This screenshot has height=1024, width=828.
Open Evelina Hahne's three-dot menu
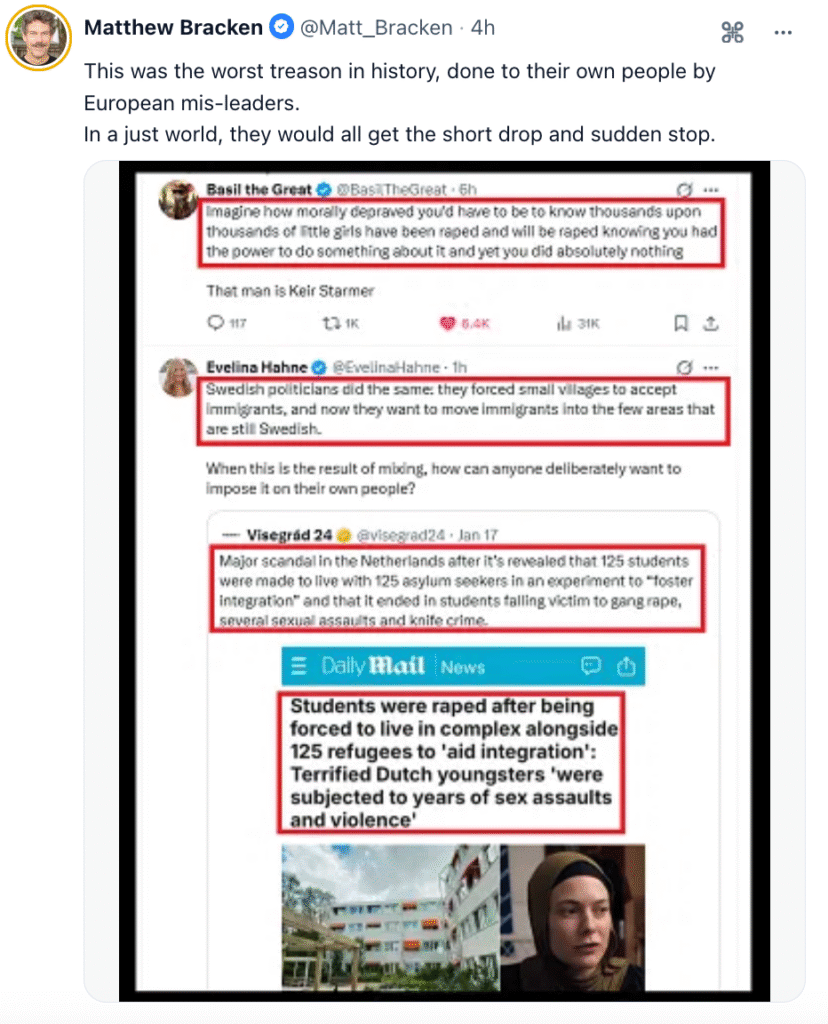coord(710,368)
